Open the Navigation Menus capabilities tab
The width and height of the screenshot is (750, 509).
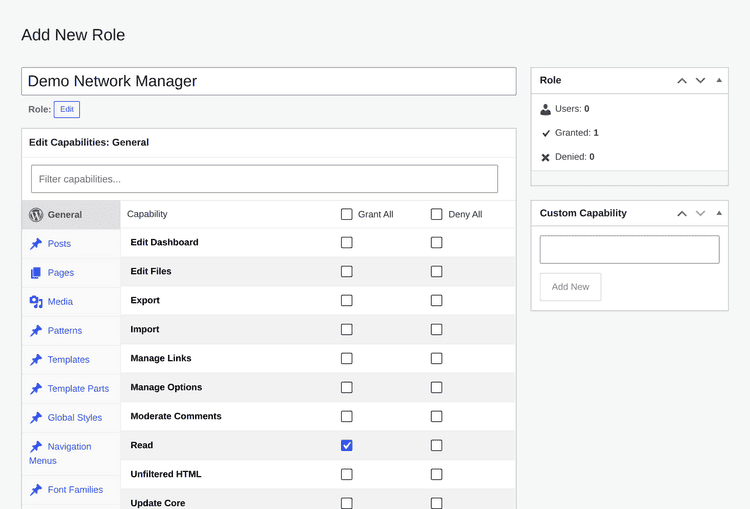pos(71,454)
